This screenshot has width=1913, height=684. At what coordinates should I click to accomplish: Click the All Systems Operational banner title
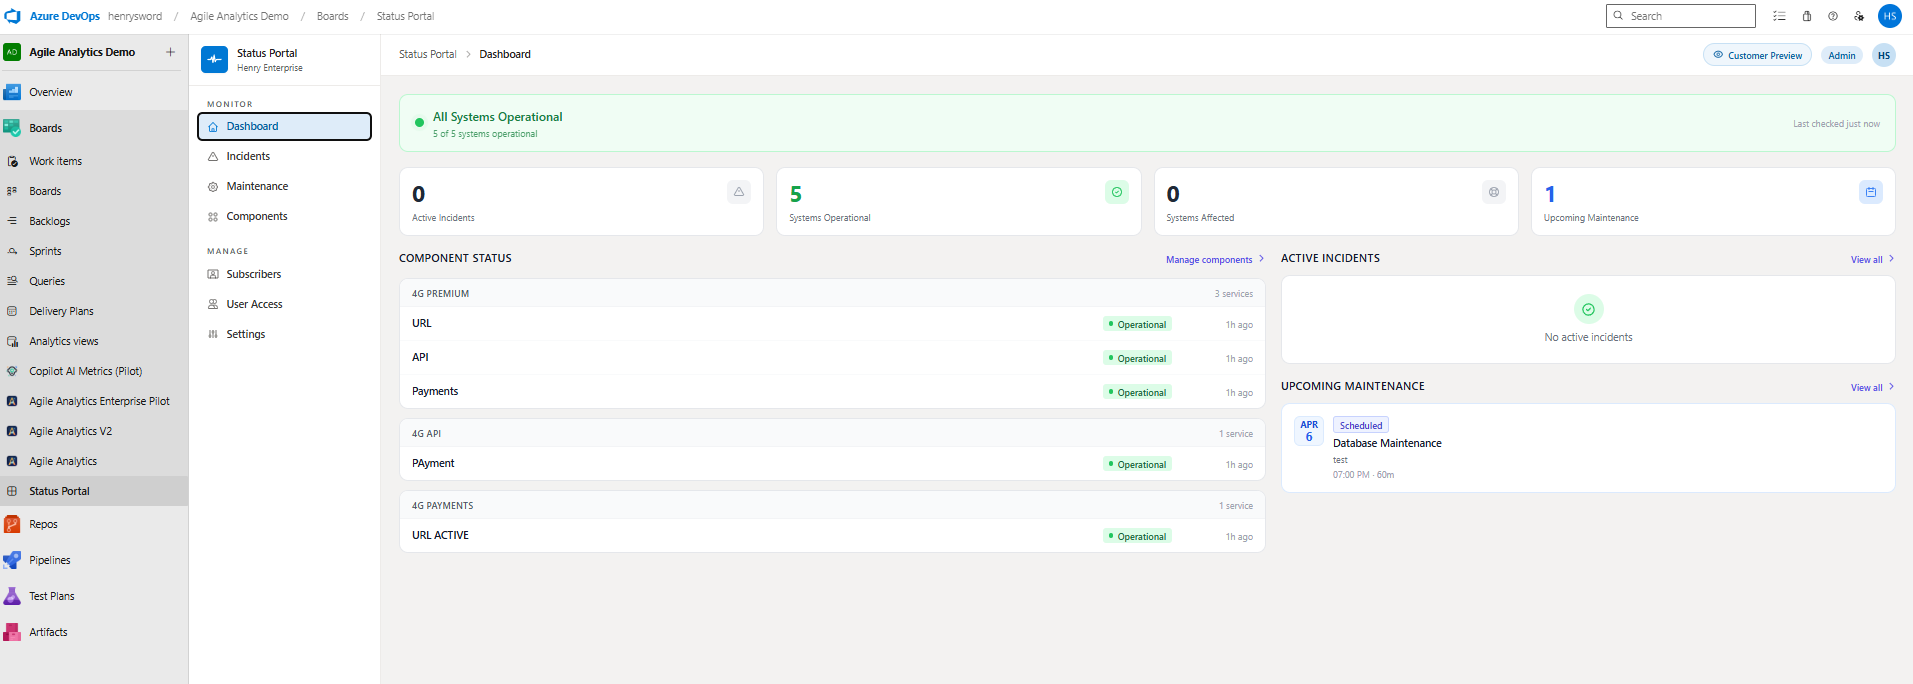(x=497, y=117)
